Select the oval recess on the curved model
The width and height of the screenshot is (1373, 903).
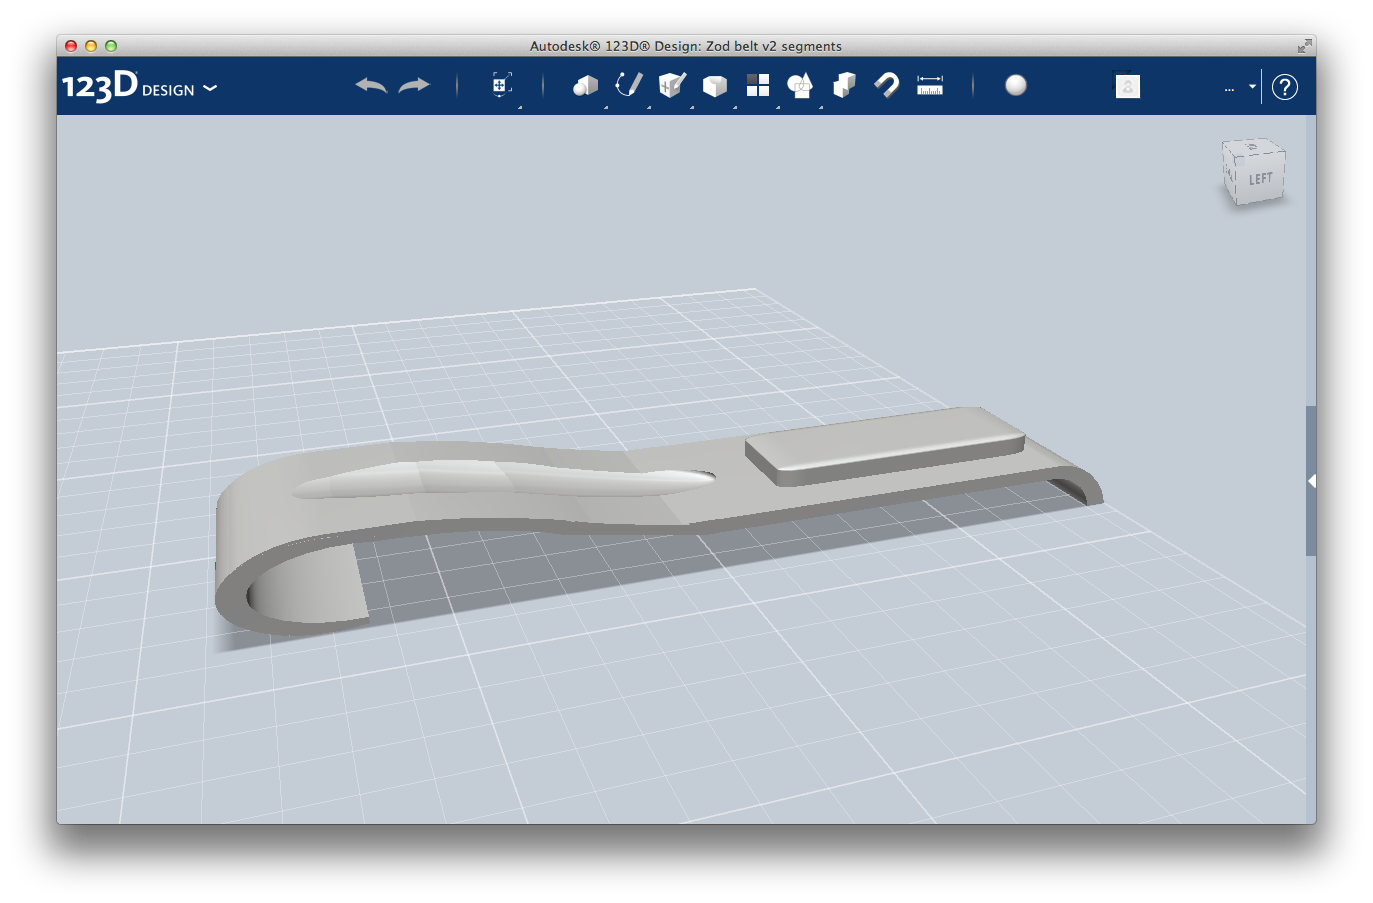[504, 478]
